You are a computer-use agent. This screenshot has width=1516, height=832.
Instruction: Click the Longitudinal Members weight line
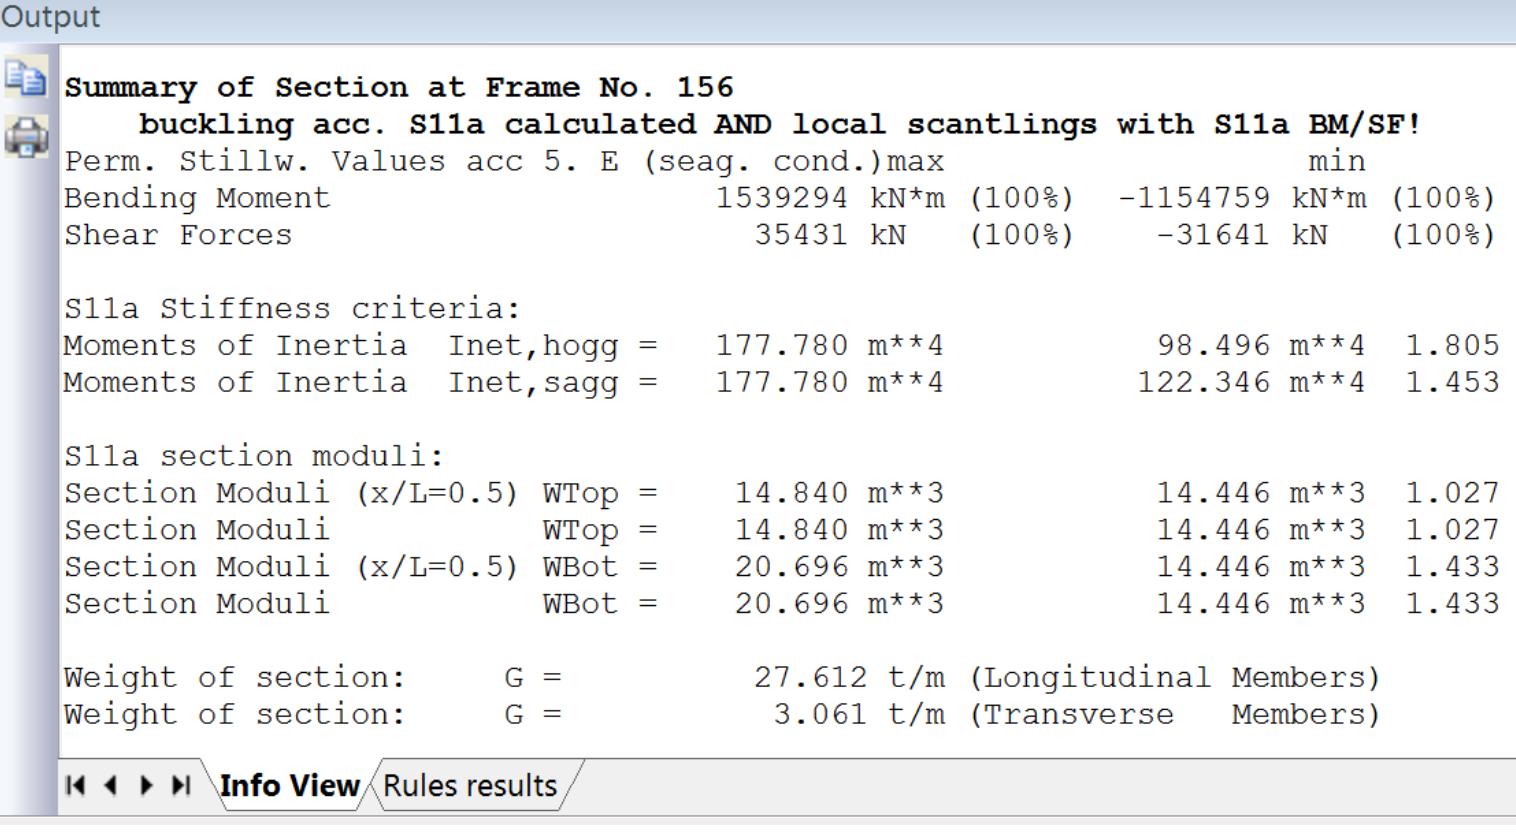pos(400,677)
